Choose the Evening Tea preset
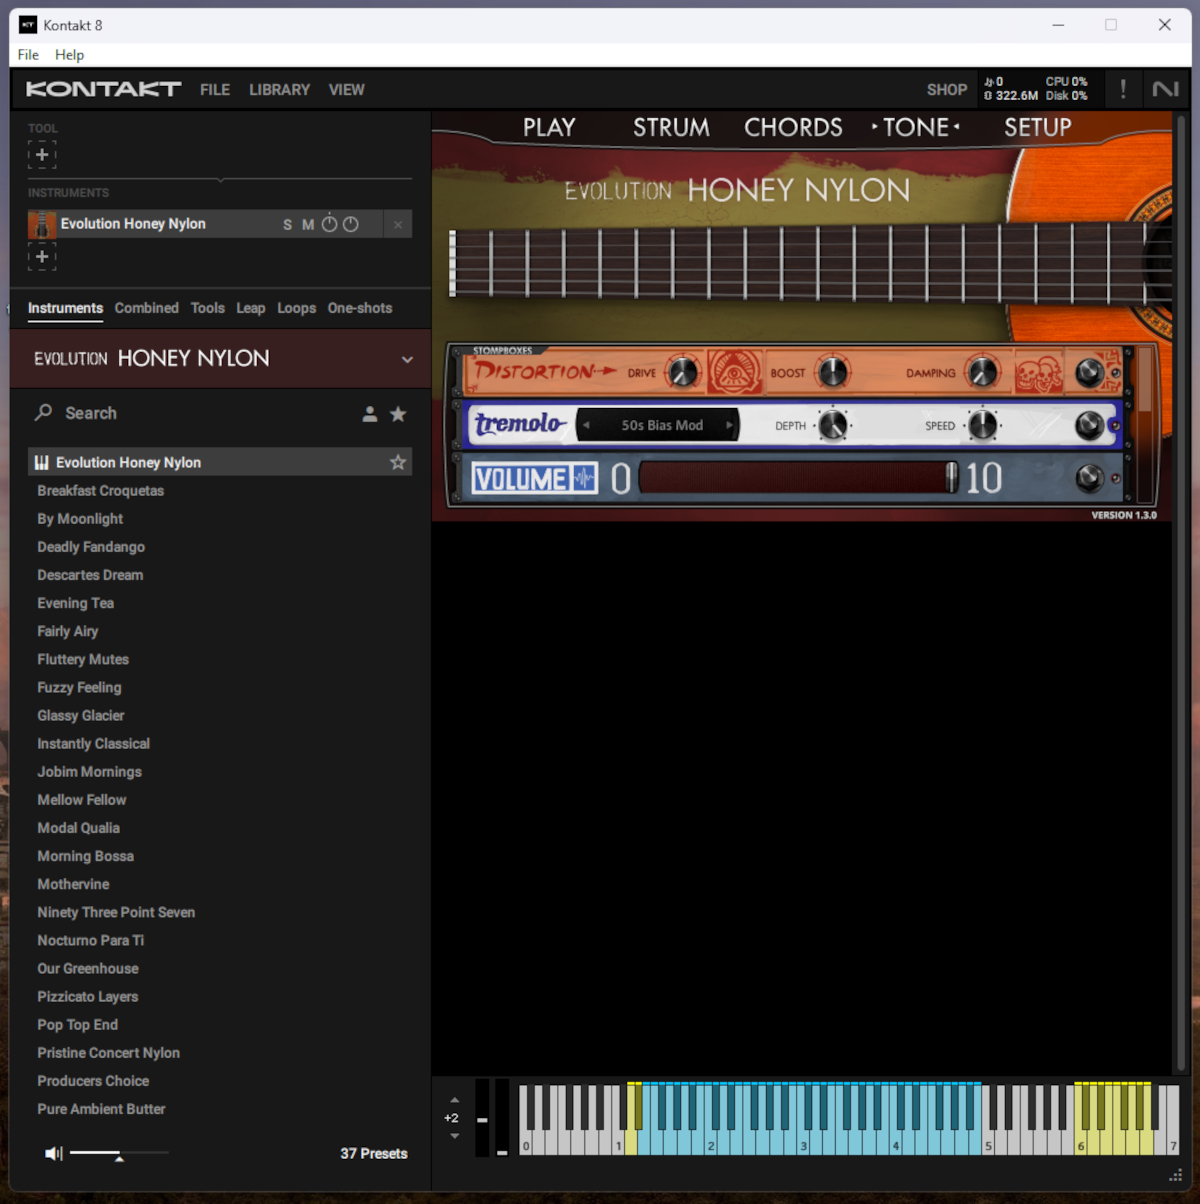The height and width of the screenshot is (1204, 1200). (75, 603)
